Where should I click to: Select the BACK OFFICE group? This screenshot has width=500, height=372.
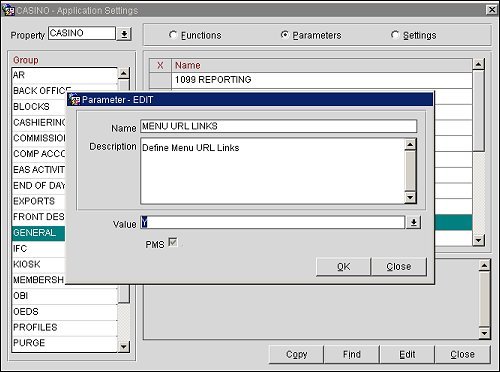tap(42, 91)
